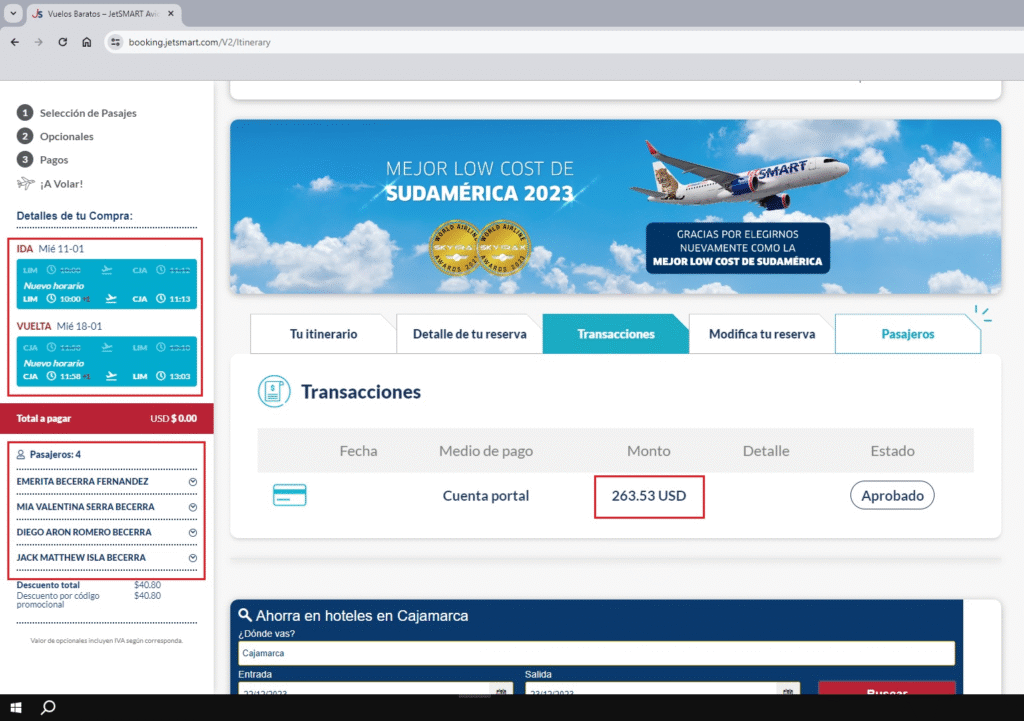This screenshot has width=1024, height=721.
Task: Click the Medio de pago header
Action: [486, 451]
